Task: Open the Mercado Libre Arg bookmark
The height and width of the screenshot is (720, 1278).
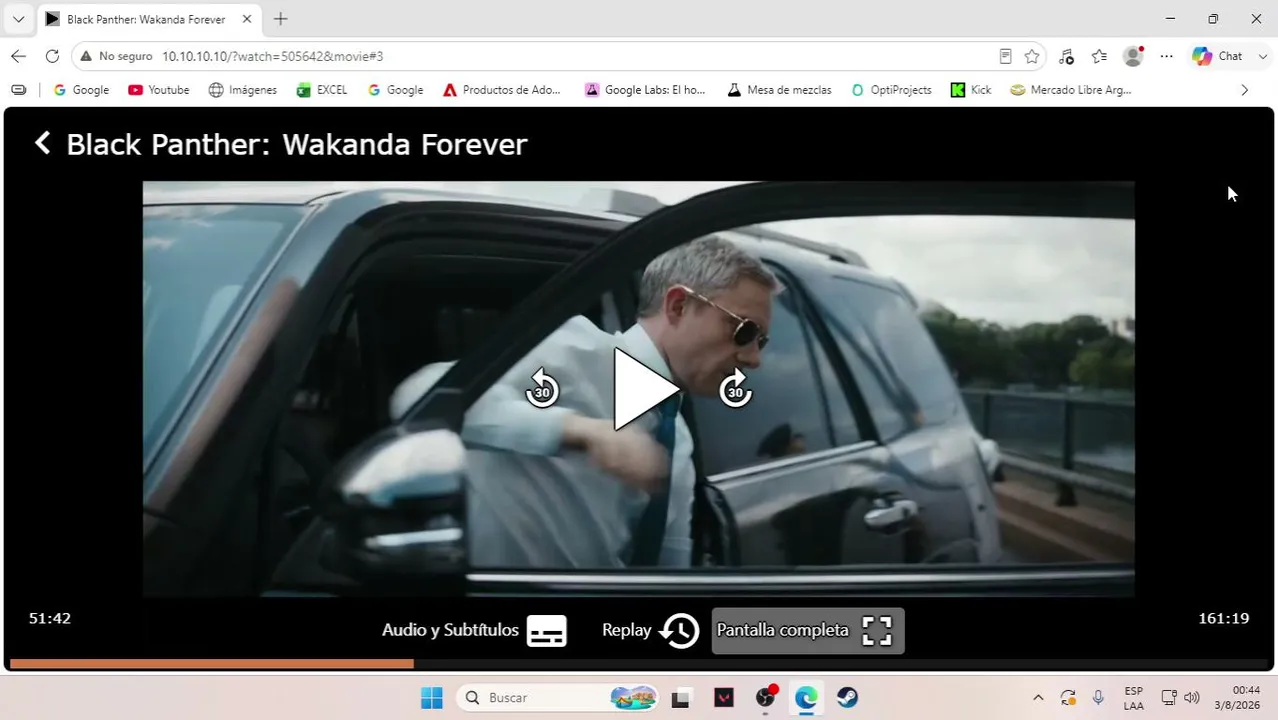Action: (x=1071, y=90)
